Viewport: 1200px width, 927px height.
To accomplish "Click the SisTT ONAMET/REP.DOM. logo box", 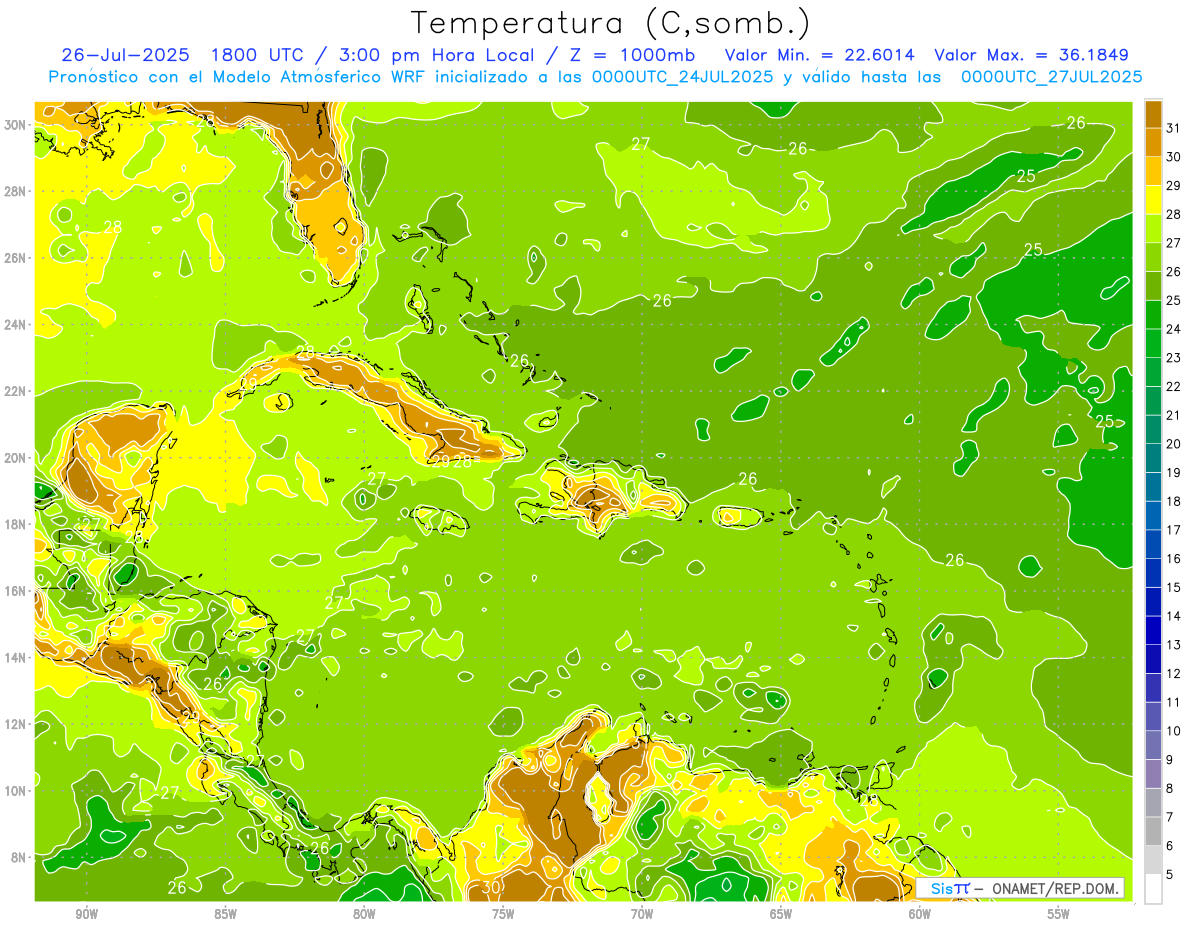I will point(1020,888).
